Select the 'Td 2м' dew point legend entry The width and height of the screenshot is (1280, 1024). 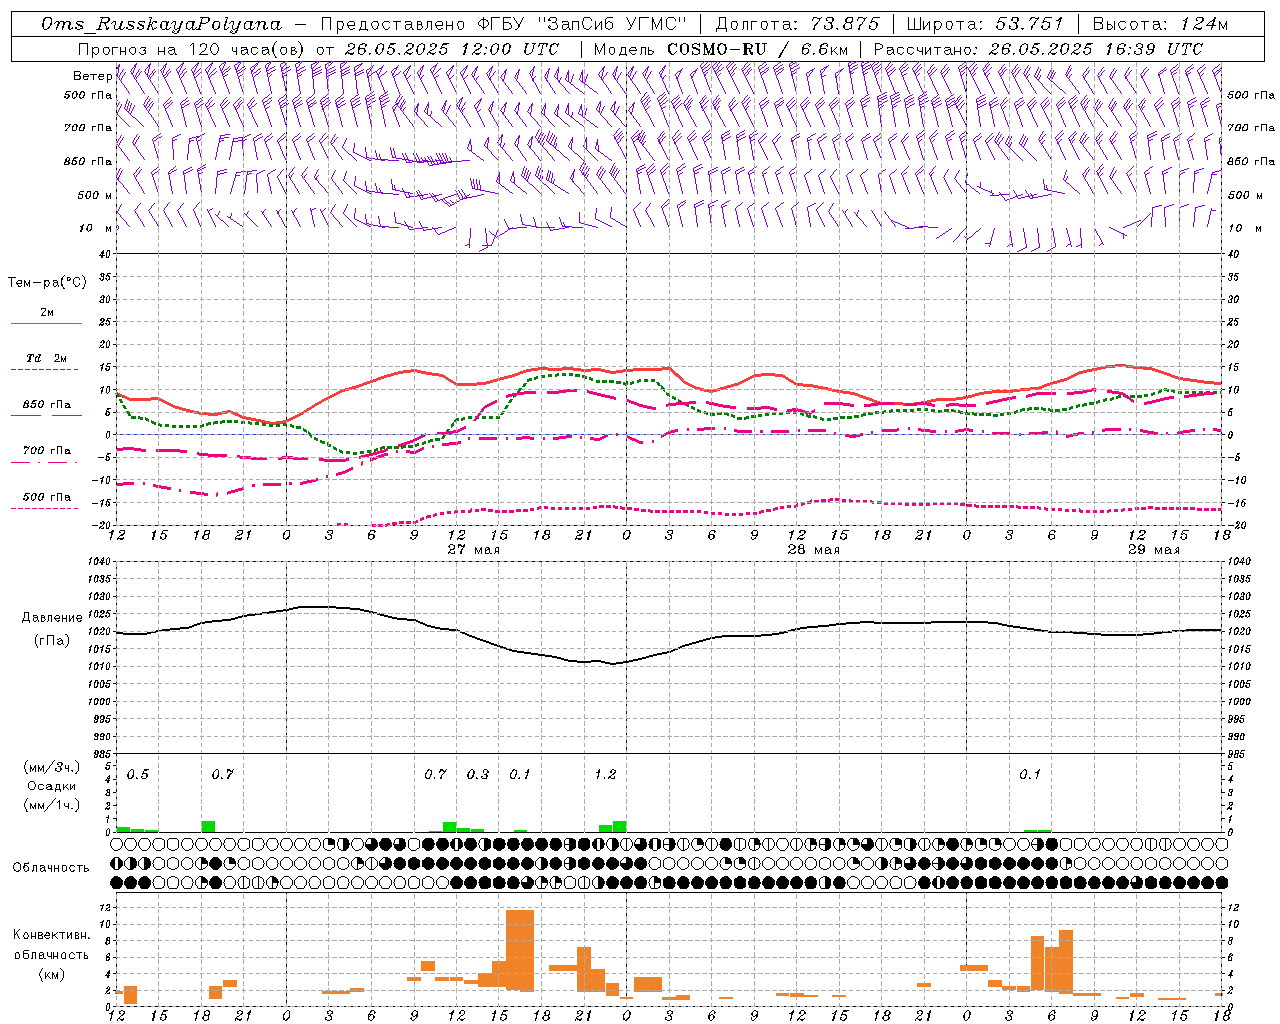(46, 358)
